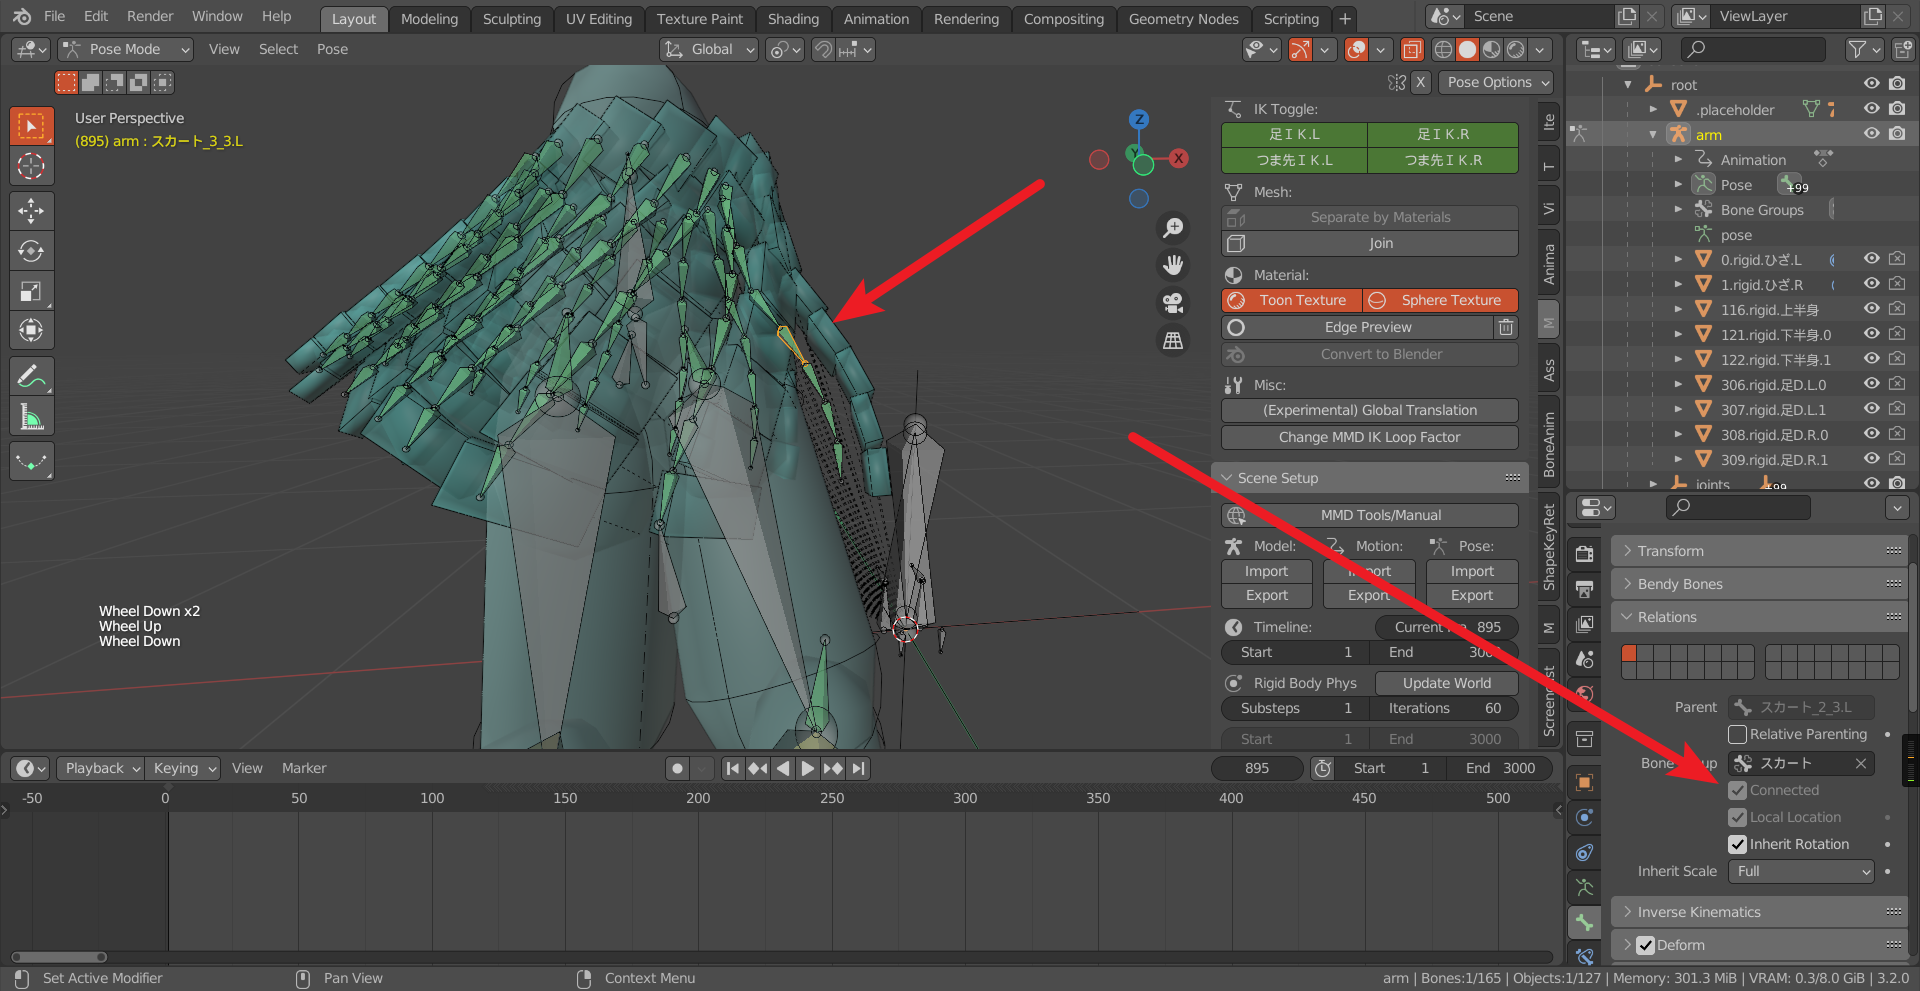
Task: Select the Rotate tool in the left toolbar
Action: point(31,251)
